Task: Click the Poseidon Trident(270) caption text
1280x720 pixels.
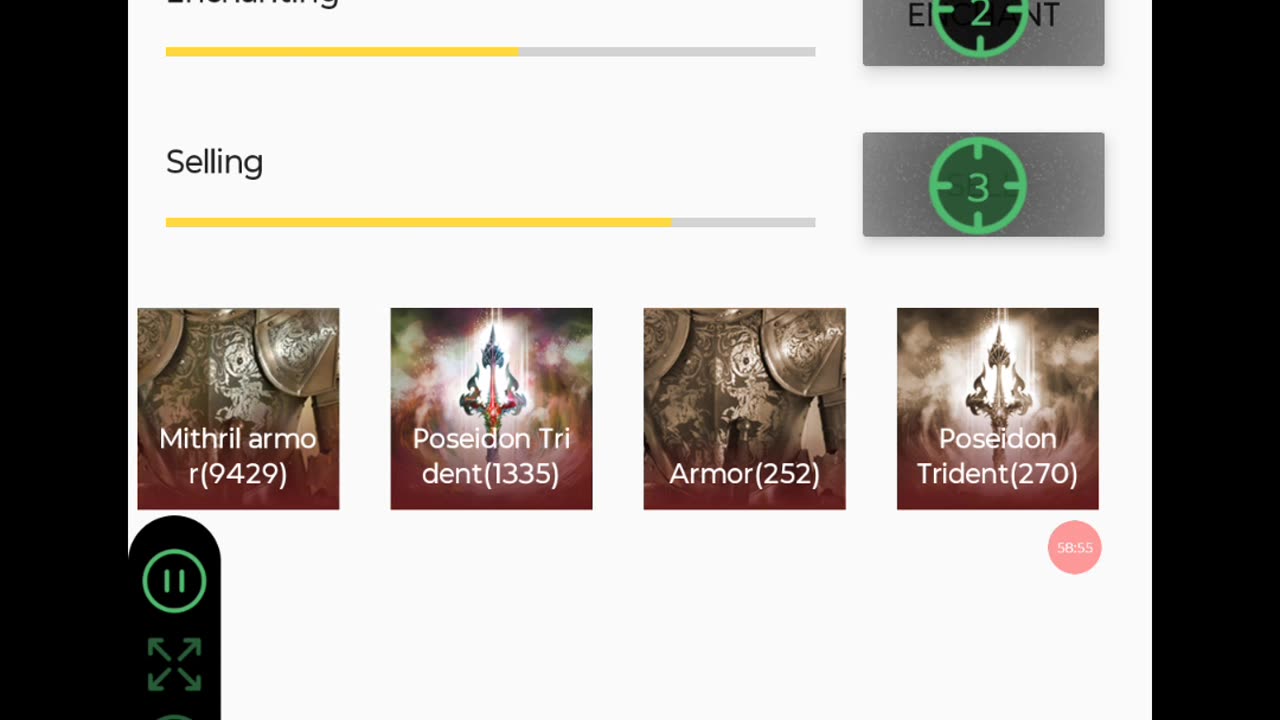Action: pos(998,456)
